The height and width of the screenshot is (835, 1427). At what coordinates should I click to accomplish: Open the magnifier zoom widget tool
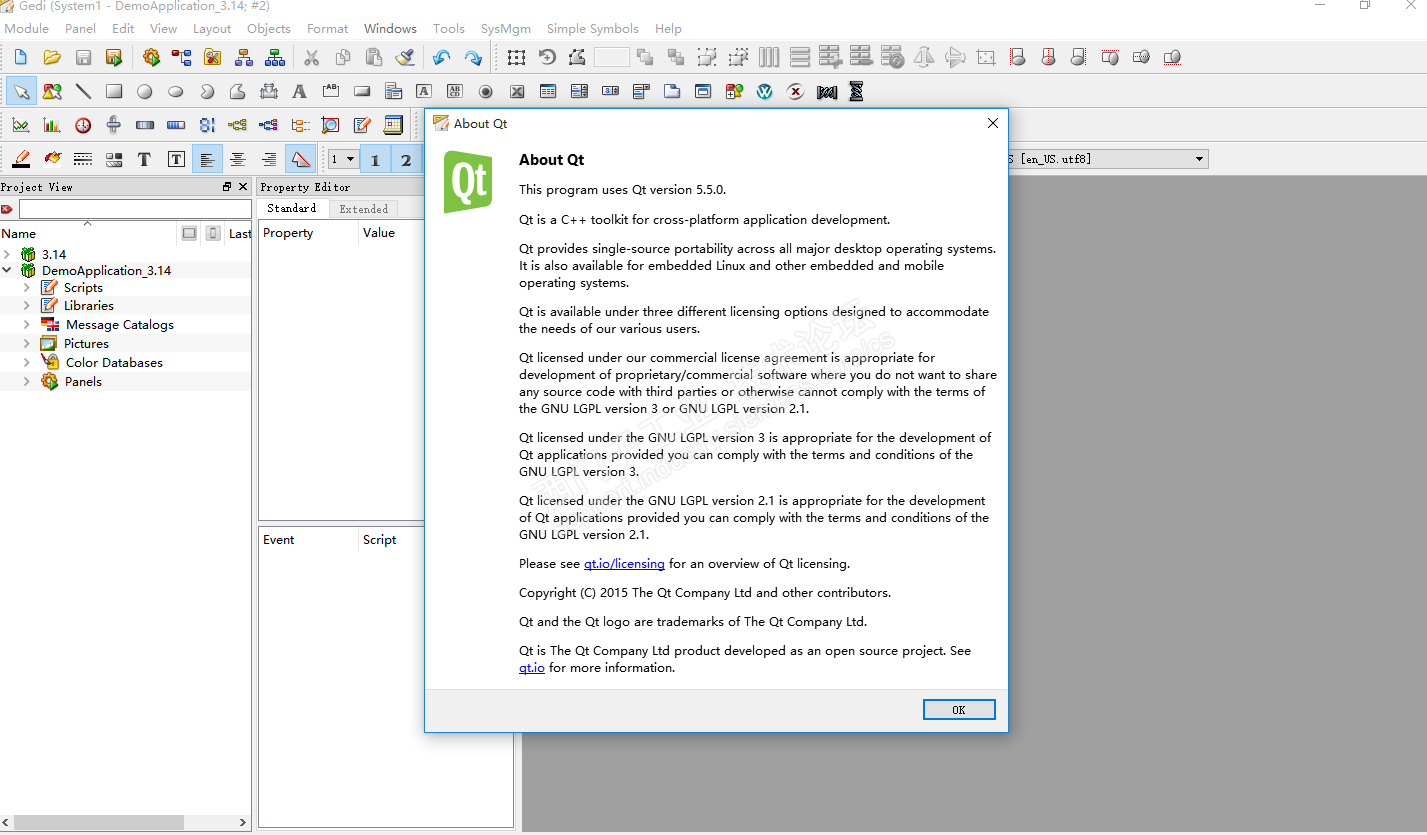331,125
